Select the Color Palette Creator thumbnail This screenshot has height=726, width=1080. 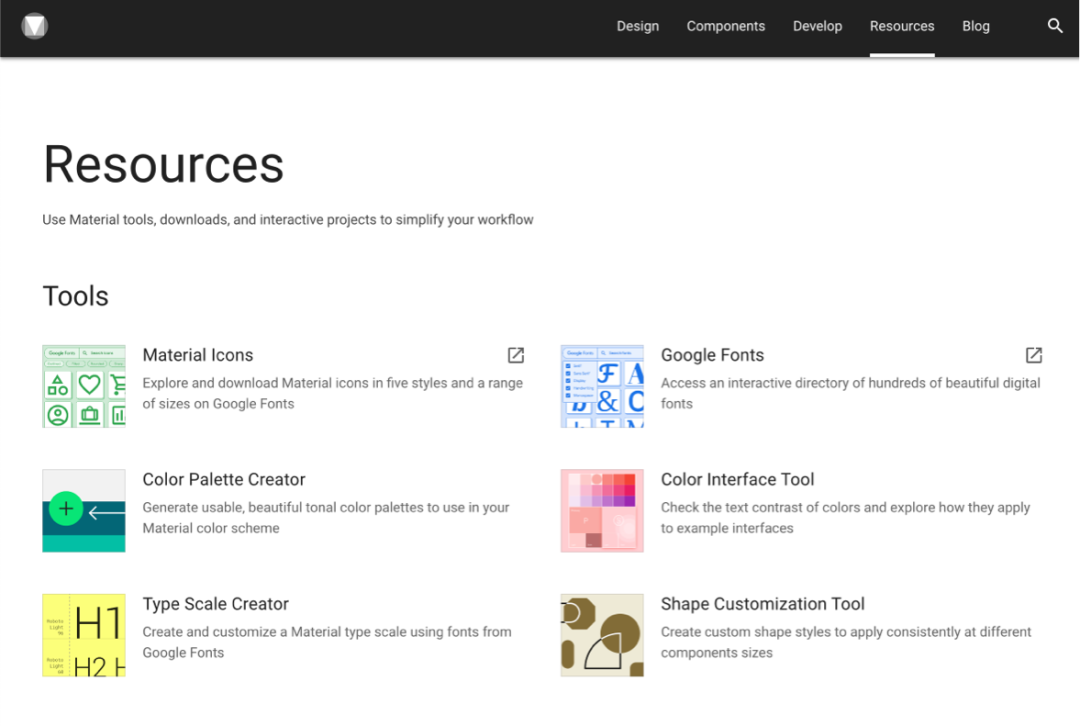(x=84, y=511)
